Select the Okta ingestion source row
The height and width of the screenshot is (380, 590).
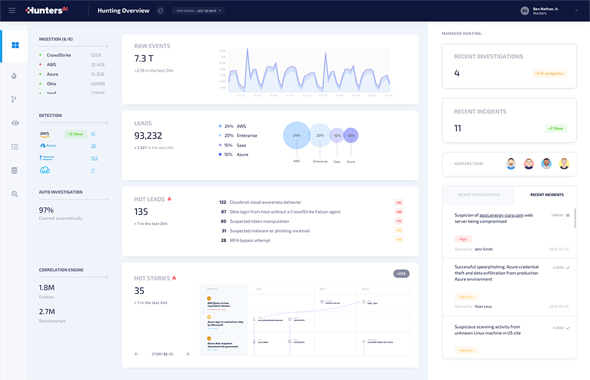[71, 84]
